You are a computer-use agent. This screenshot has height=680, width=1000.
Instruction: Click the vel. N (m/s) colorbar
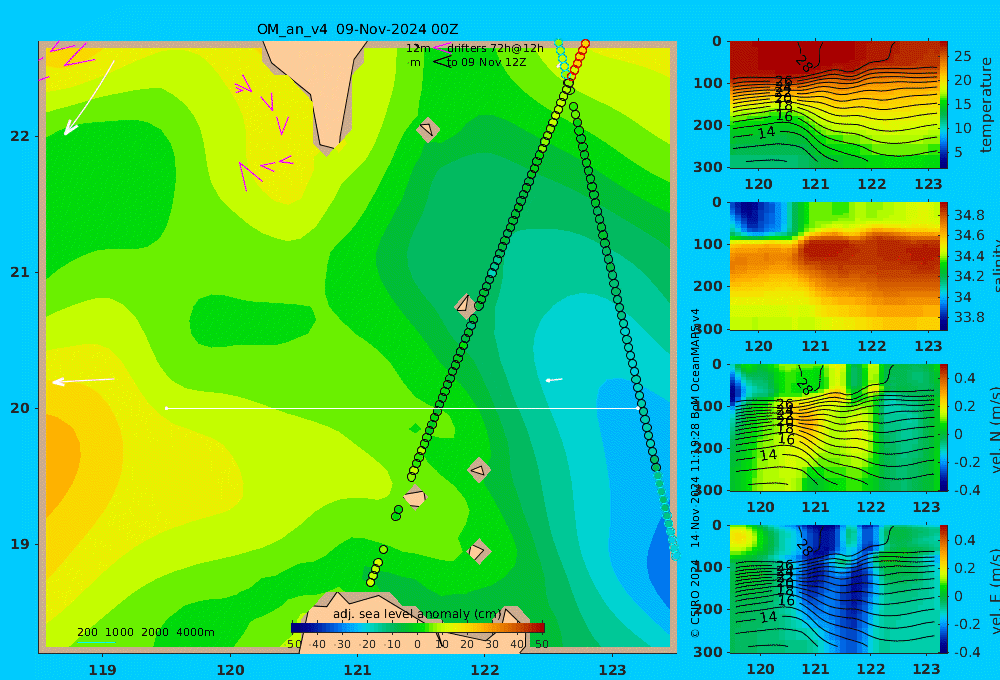point(943,427)
